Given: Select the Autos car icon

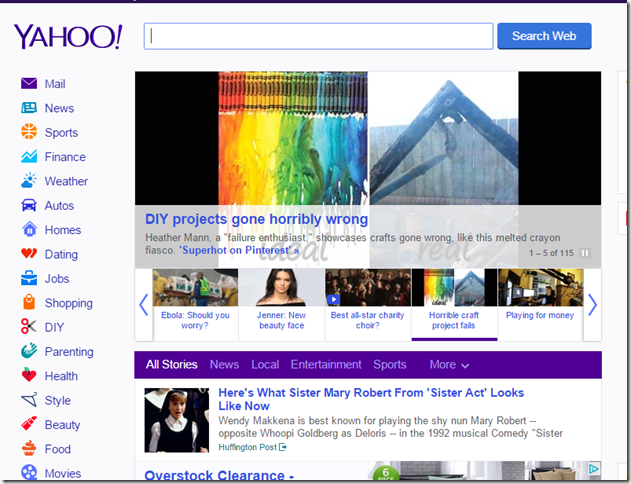Looking at the screenshot, I should click(x=29, y=205).
